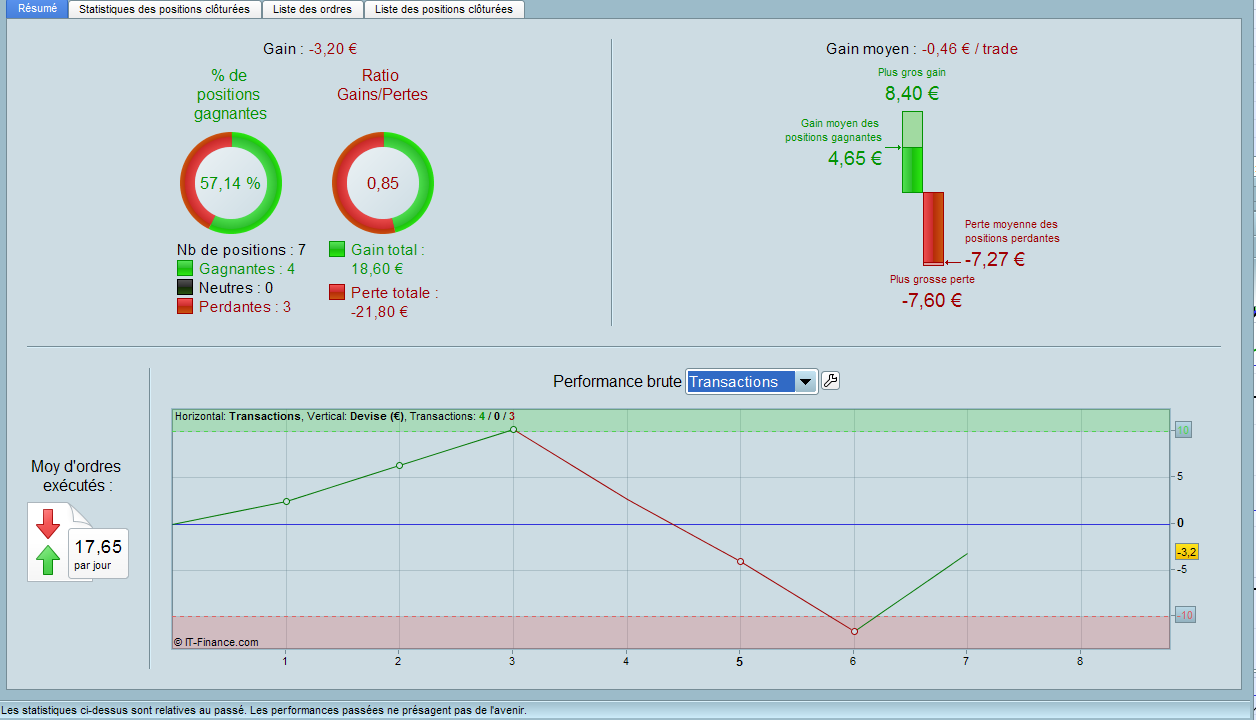Viewport: 1256px width, 720px height.
Task: Click the Plus gros gain 8,40 € value
Action: point(912,94)
